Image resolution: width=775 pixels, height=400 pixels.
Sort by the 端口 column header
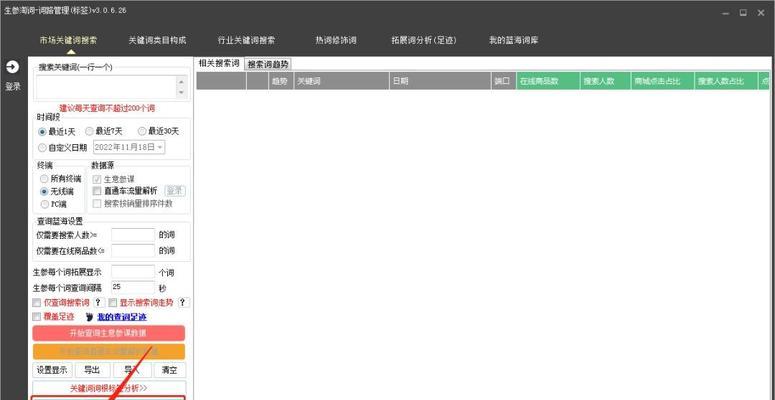pyautogui.click(x=504, y=81)
